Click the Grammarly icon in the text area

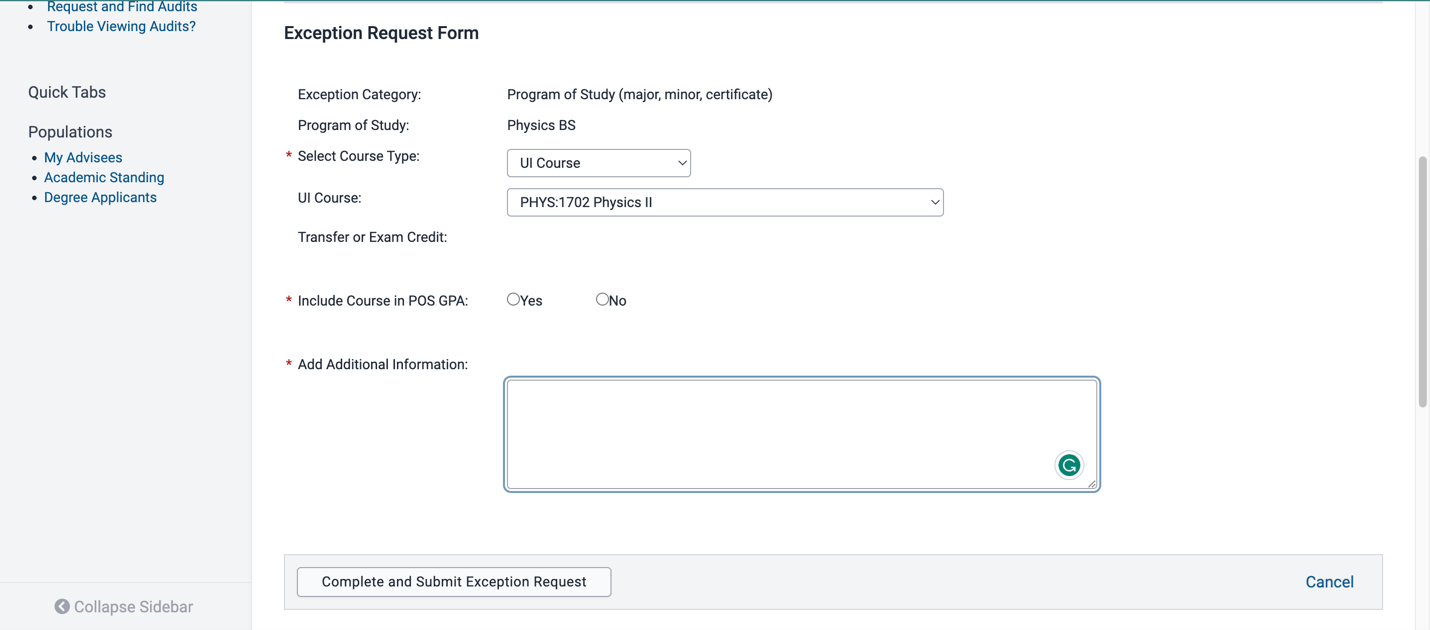(1069, 465)
